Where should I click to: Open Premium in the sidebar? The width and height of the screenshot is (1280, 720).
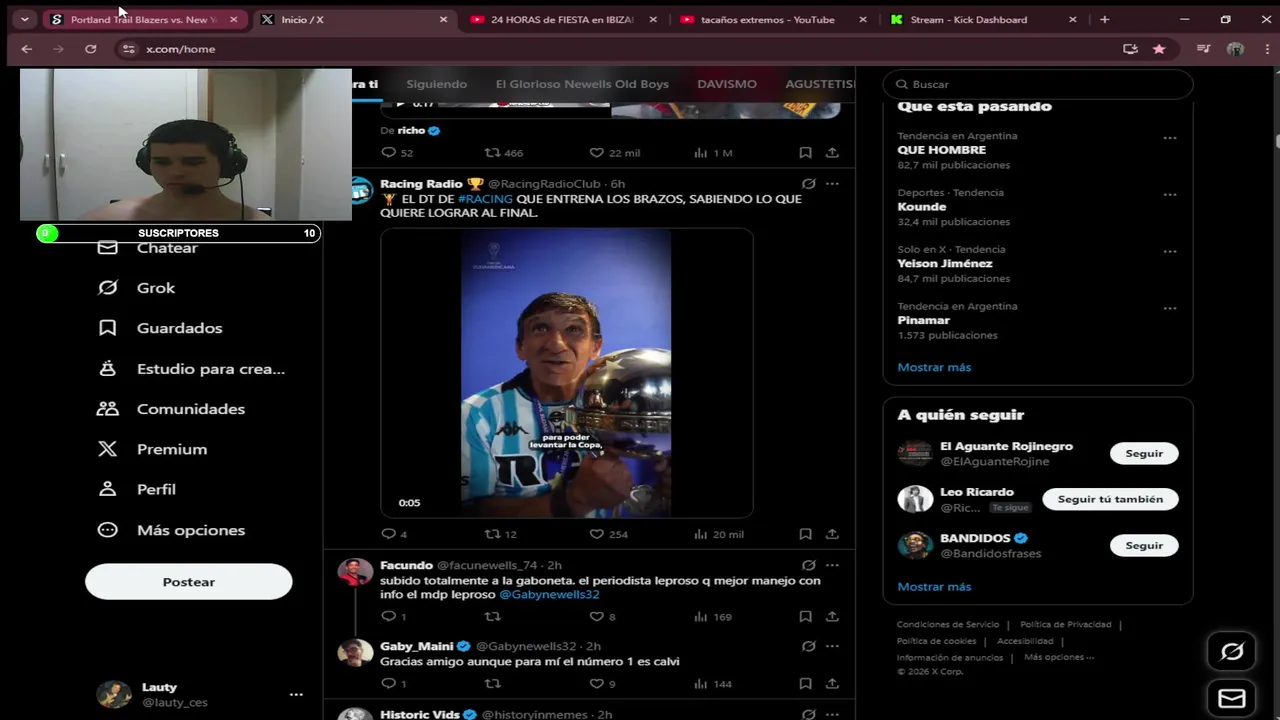coord(152,449)
